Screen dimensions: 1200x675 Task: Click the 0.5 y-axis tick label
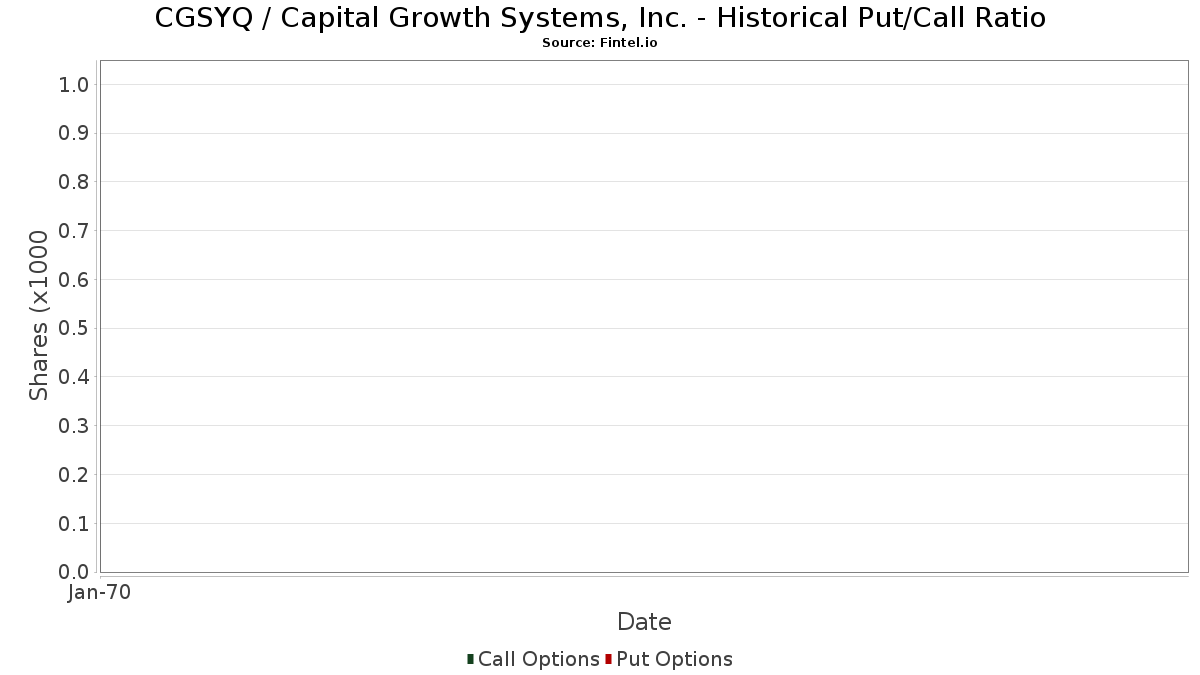[74, 329]
